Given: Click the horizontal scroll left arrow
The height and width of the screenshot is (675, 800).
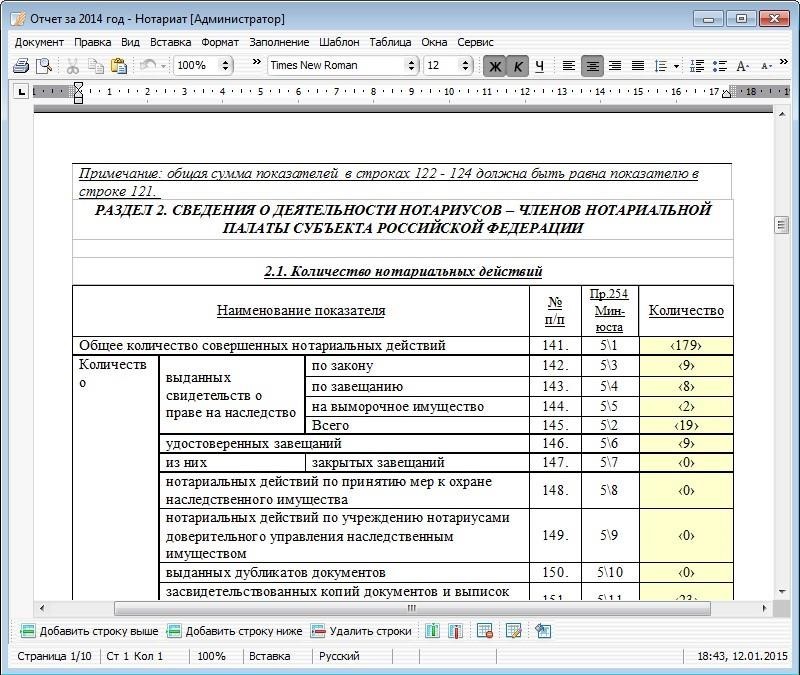Looking at the screenshot, I should pyautogui.click(x=42, y=608).
